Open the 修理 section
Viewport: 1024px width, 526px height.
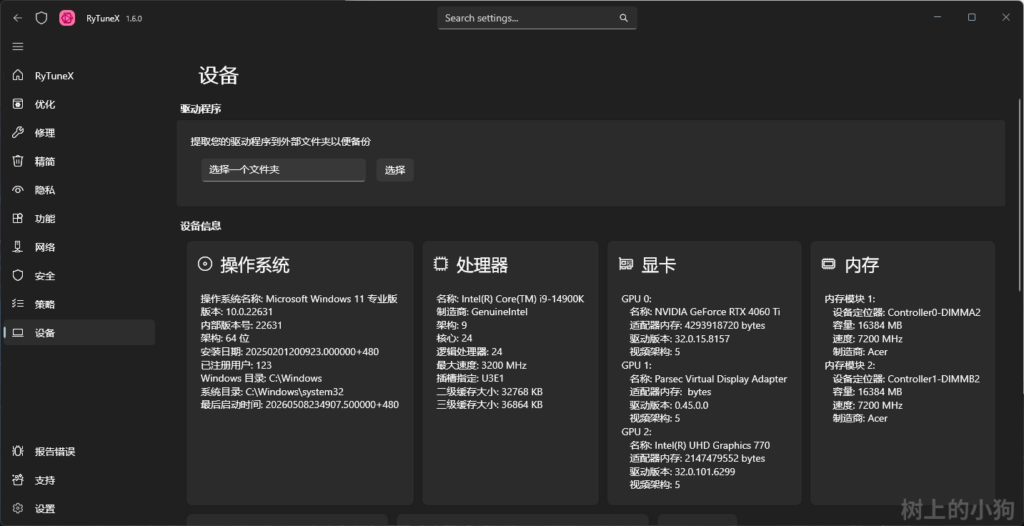coord(79,133)
